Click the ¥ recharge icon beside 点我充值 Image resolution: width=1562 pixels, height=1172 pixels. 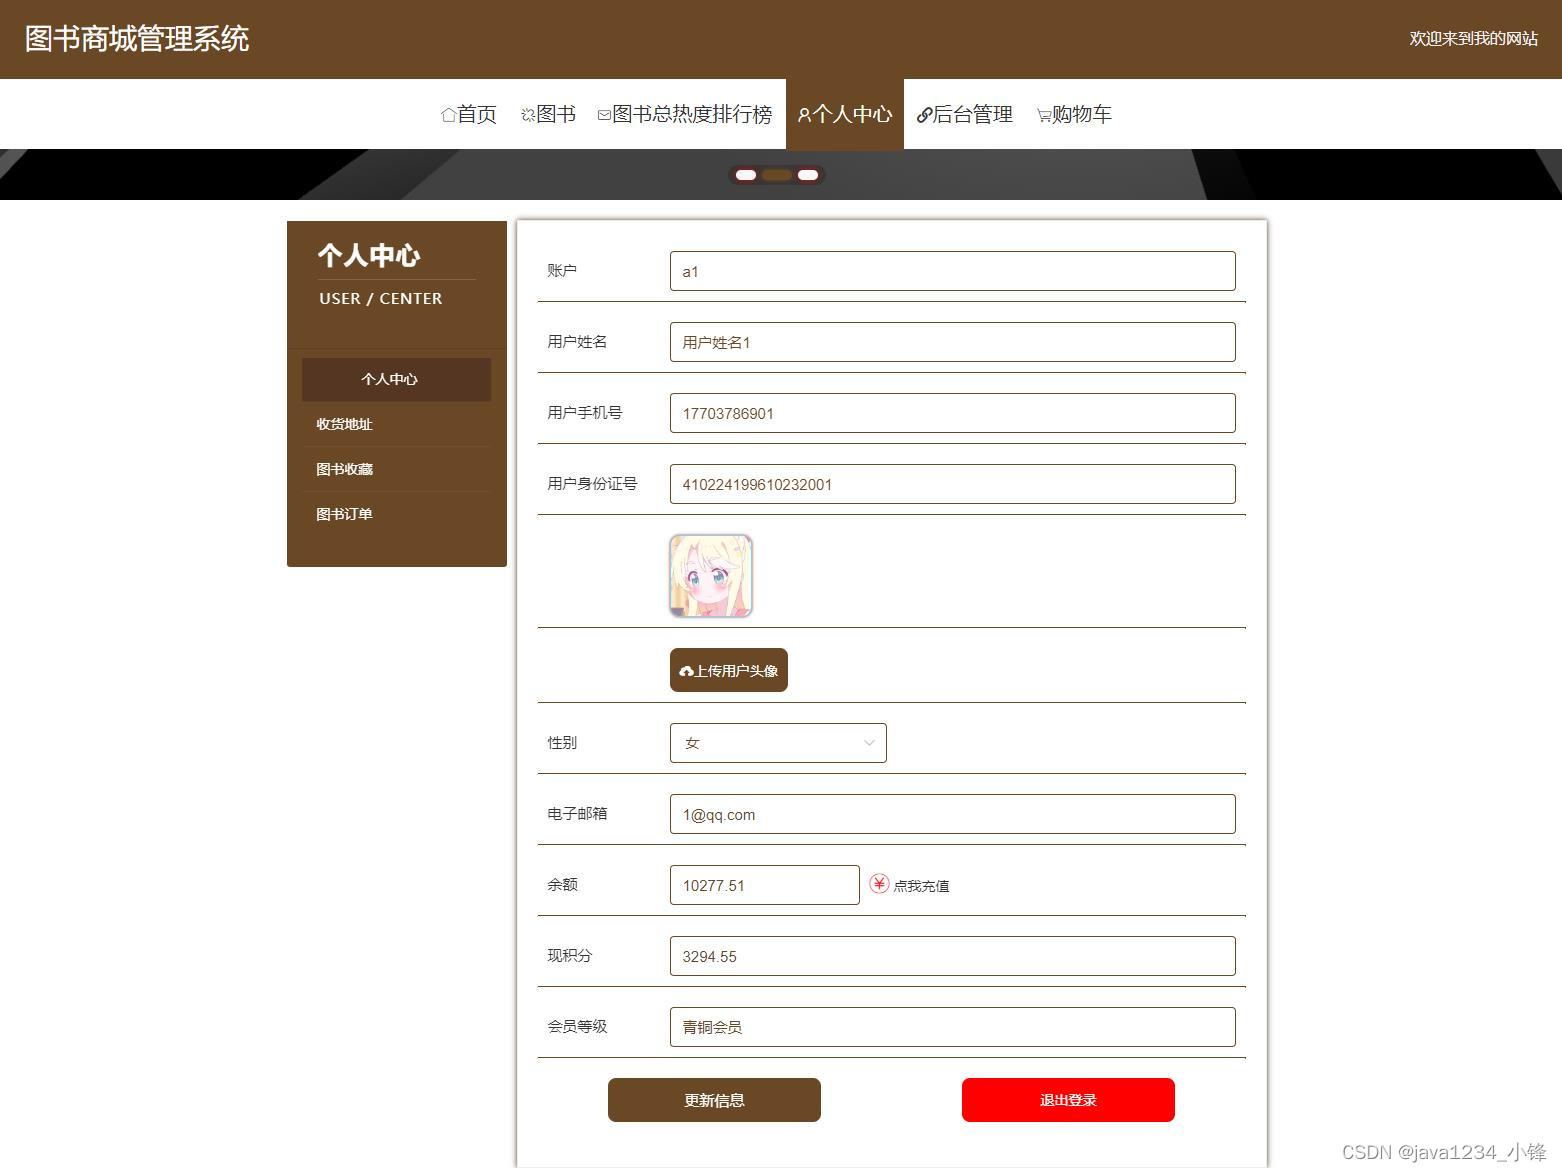click(879, 884)
